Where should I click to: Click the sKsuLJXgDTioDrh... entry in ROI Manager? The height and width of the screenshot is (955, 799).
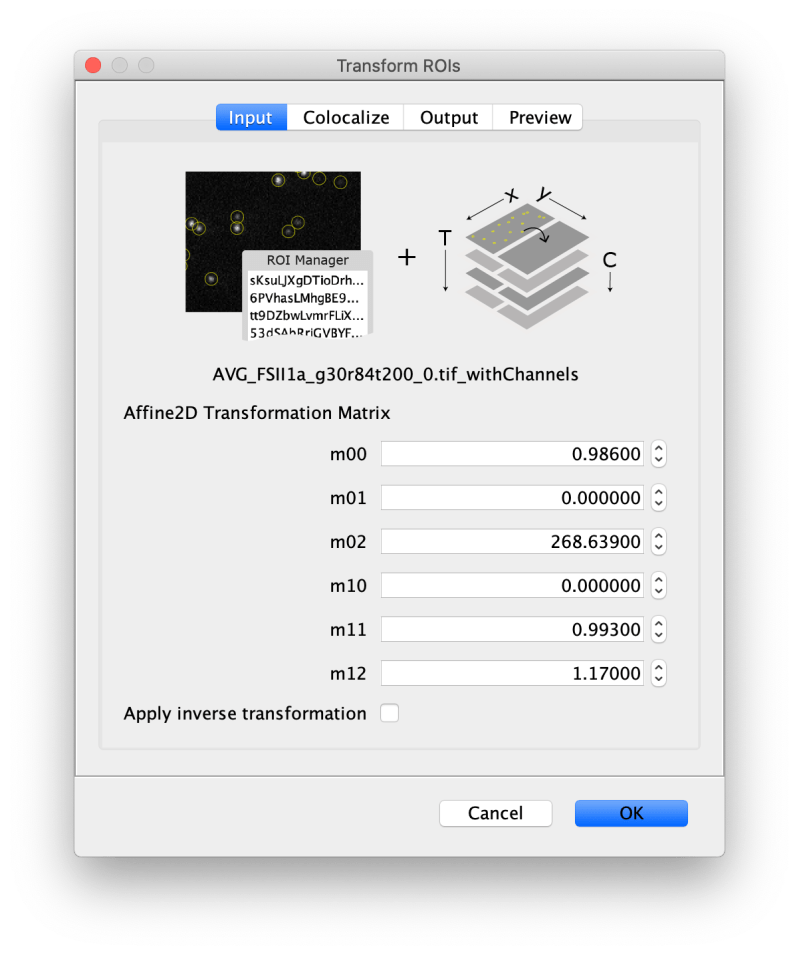point(307,280)
